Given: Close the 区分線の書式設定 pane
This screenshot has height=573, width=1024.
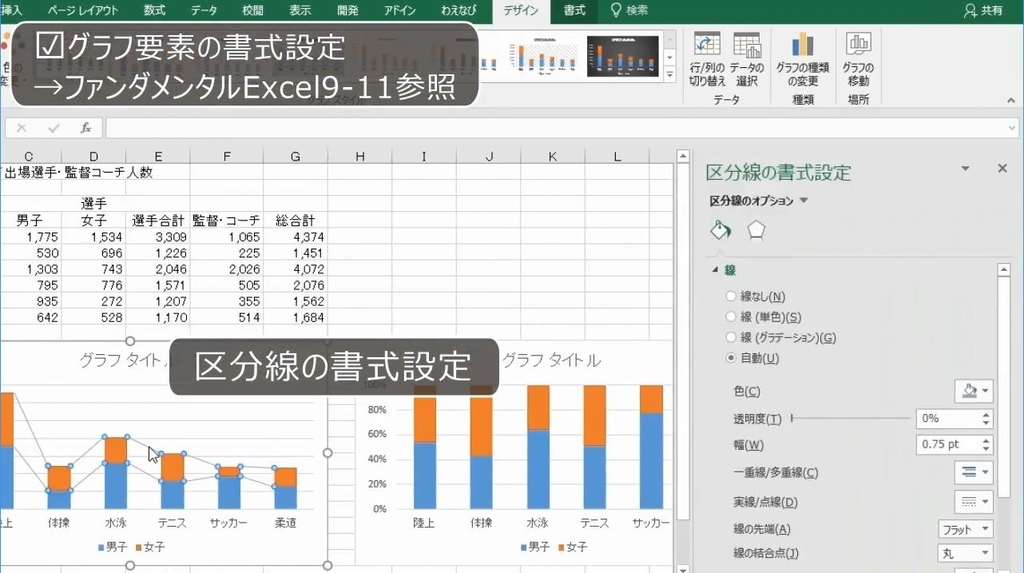Looking at the screenshot, I should [1002, 169].
